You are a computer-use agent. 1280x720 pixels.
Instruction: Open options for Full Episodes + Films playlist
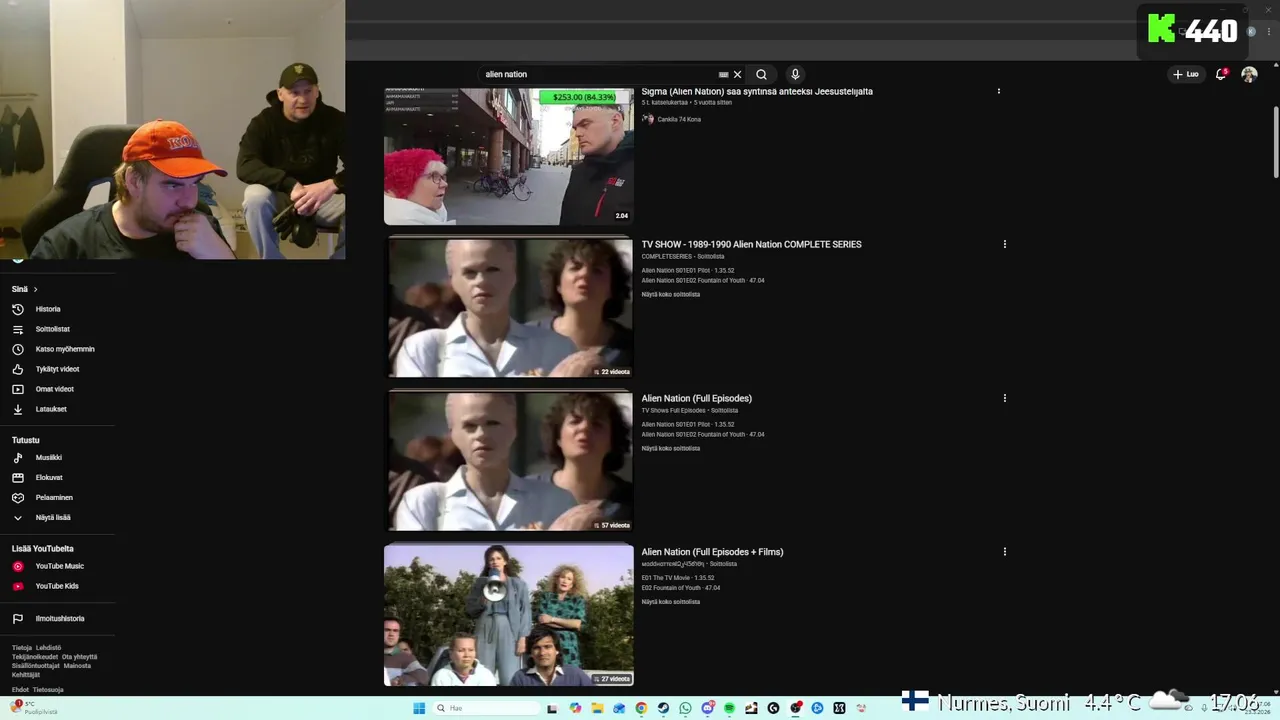coord(1004,552)
